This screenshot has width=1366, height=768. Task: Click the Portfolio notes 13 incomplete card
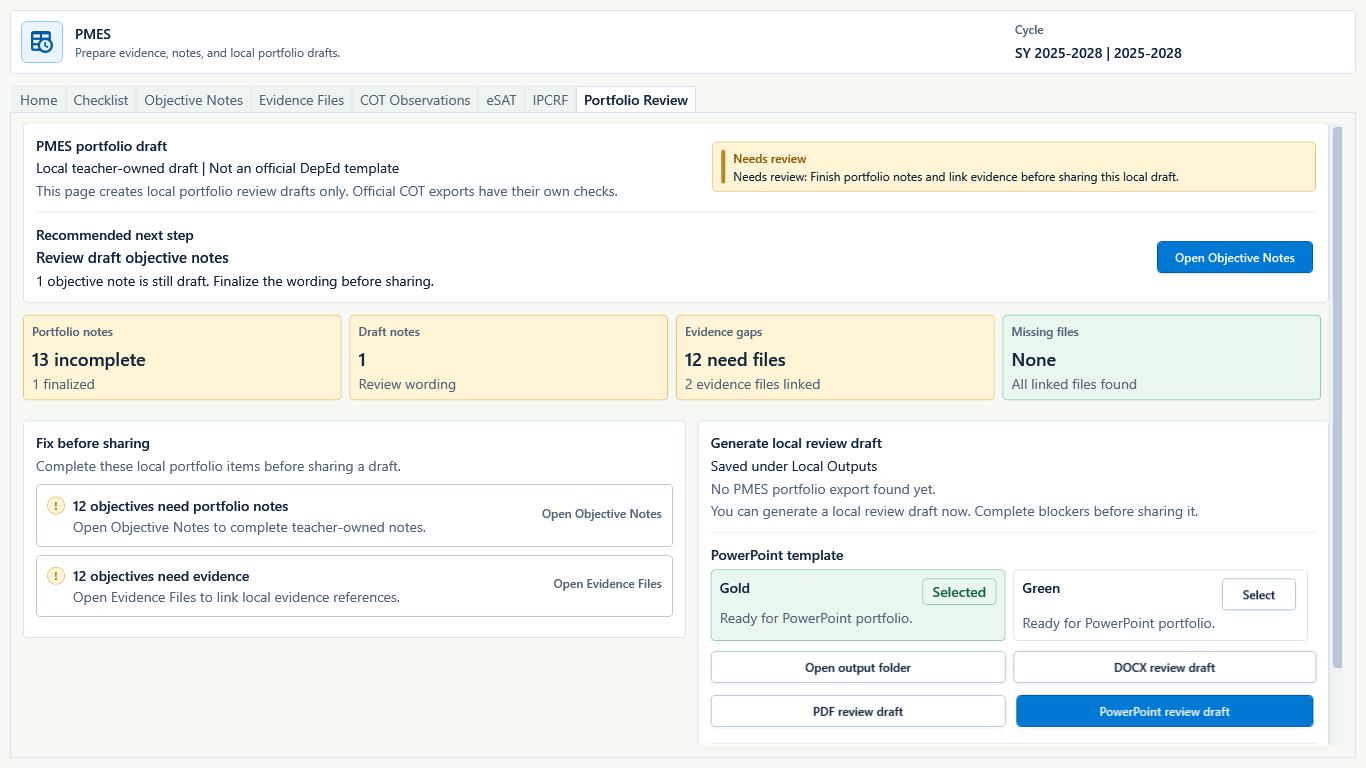(x=182, y=358)
